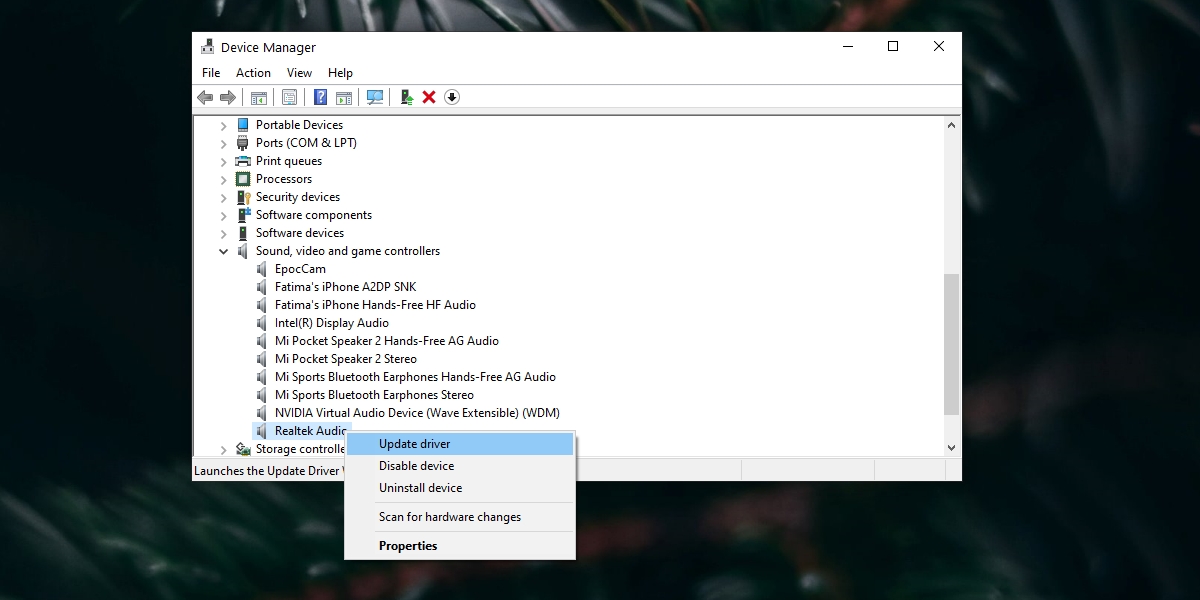Screen dimensions: 1200x600
Task: Click the Disable device toolbar icon
Action: click(452, 97)
